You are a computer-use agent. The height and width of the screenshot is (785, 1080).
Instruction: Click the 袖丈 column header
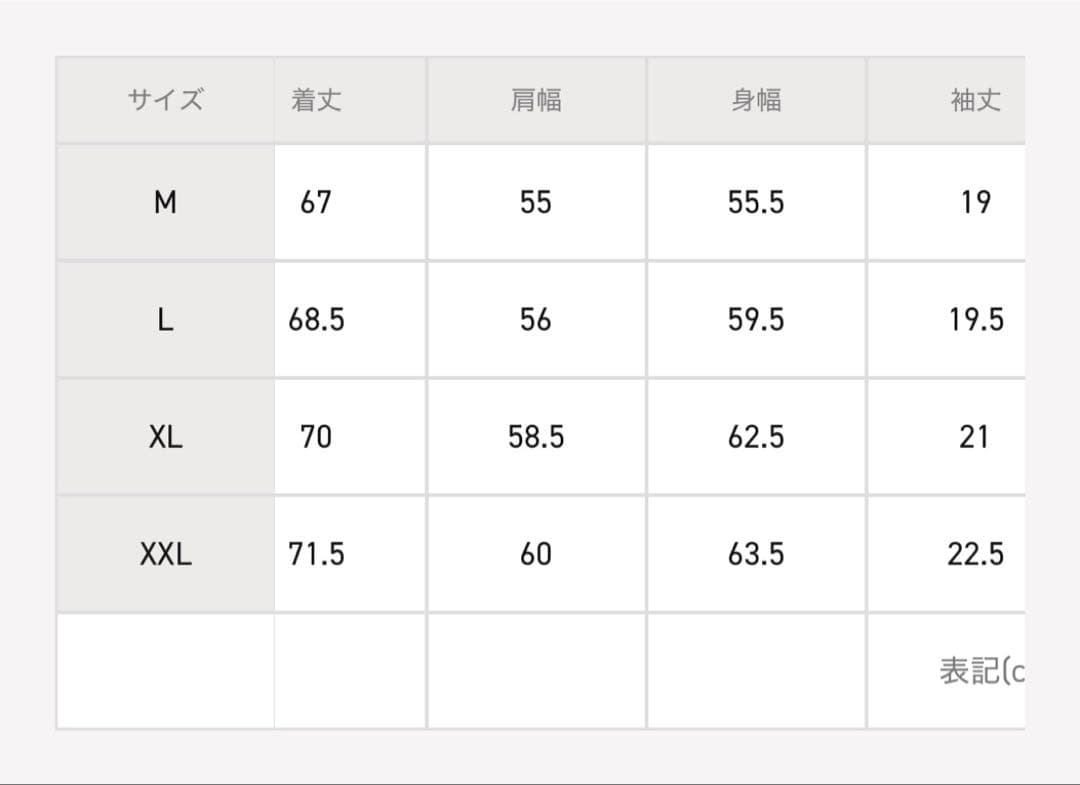(x=975, y=100)
